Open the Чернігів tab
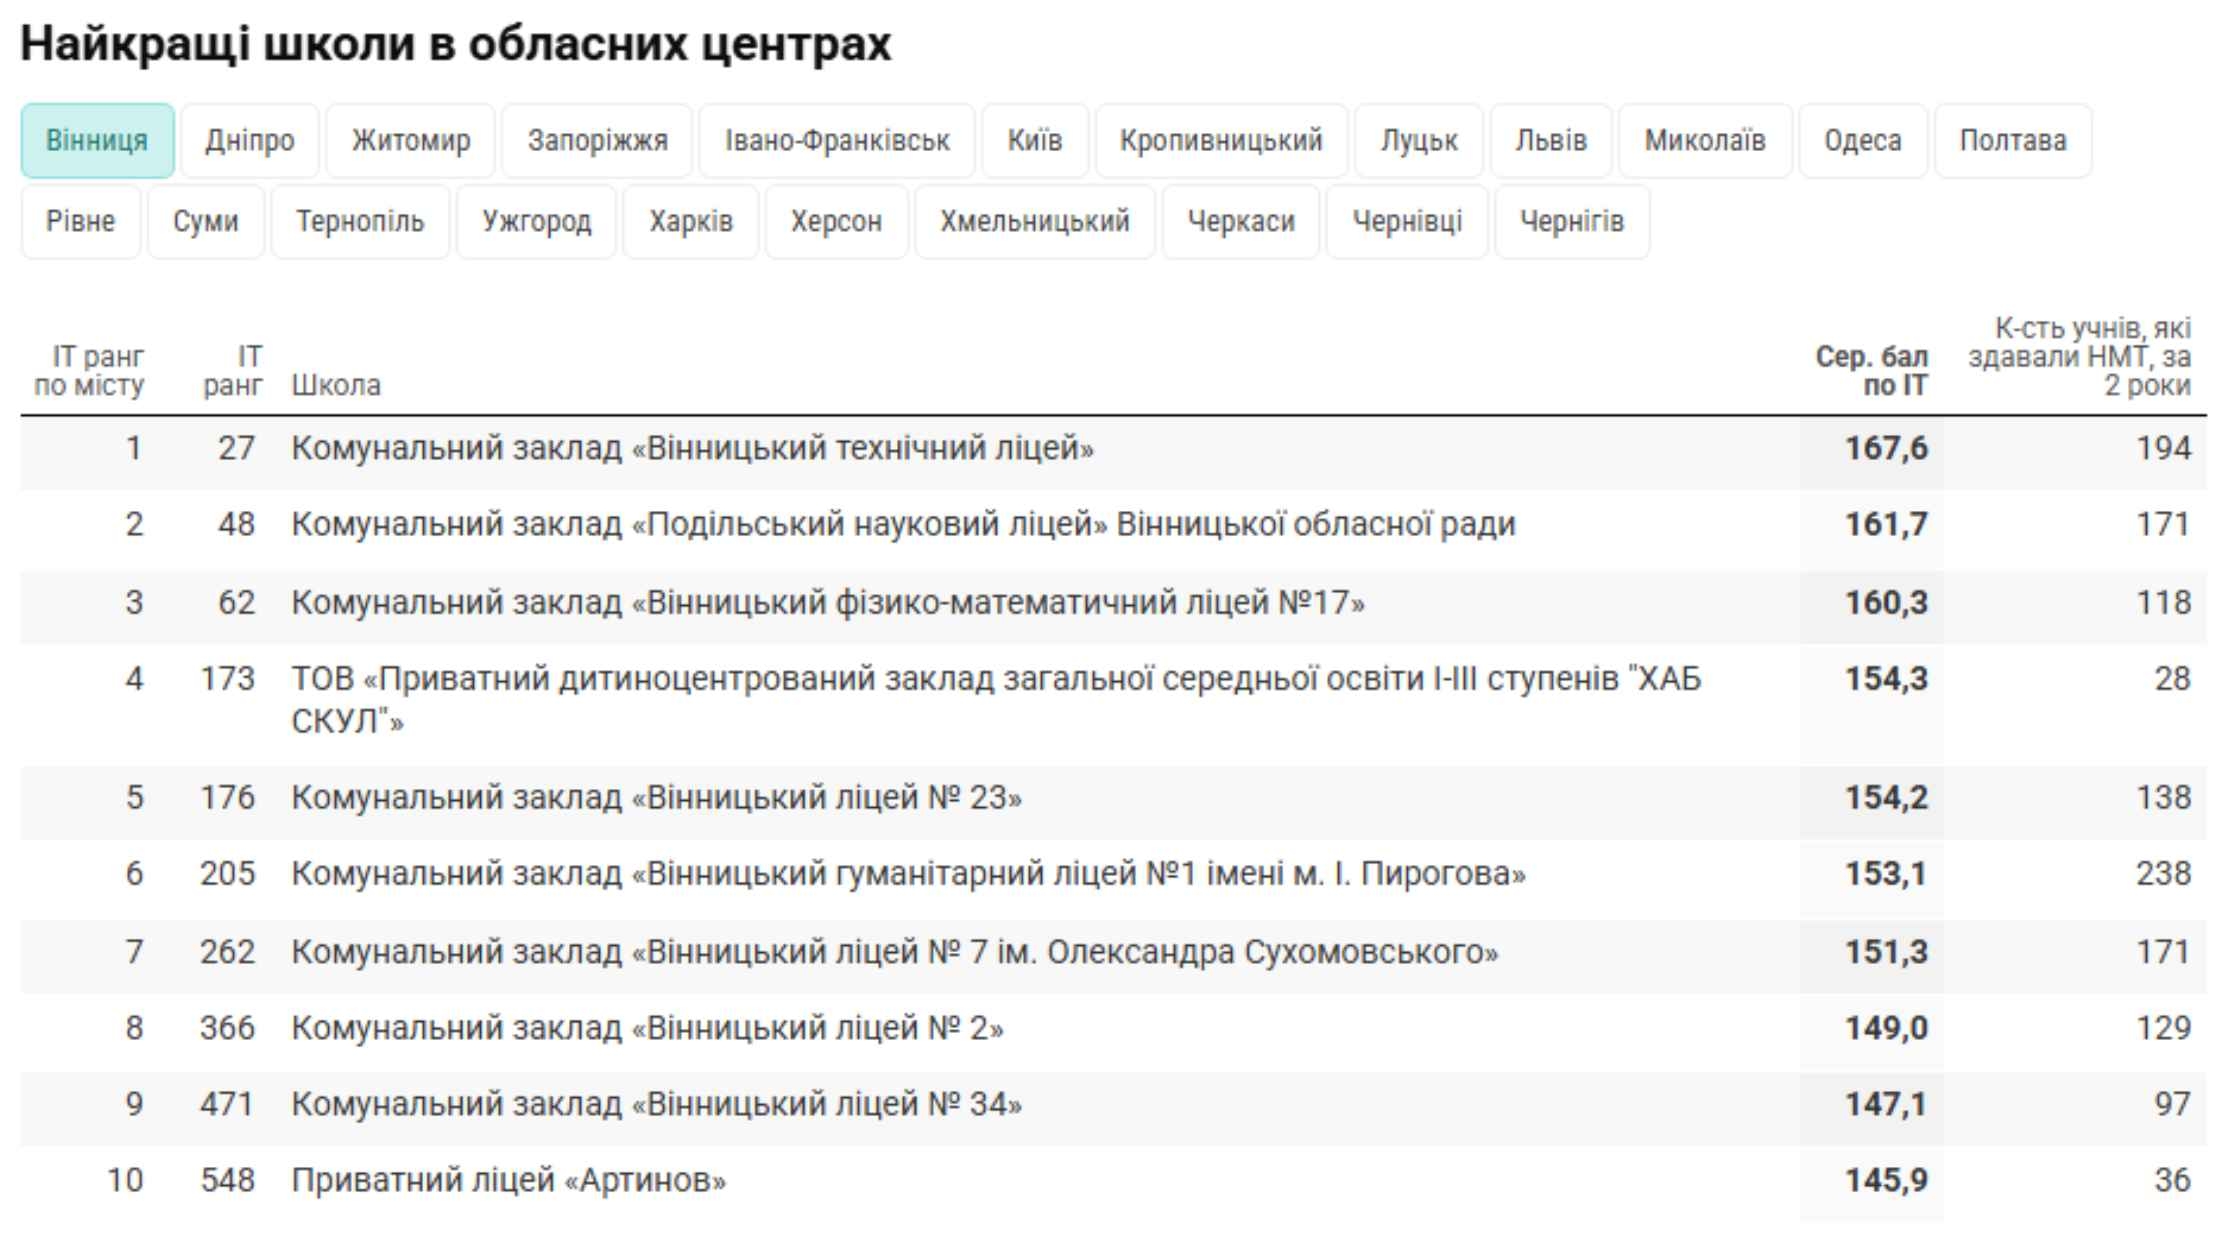The width and height of the screenshot is (2240, 1260). pos(1571,221)
